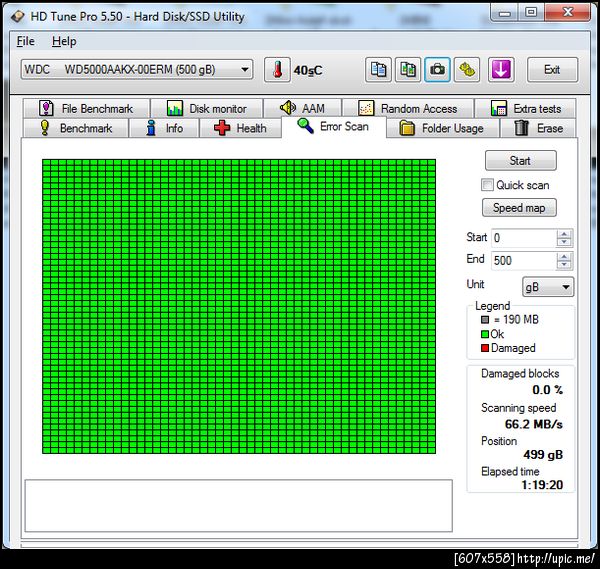Screen dimensions: 600x569
Task: Go to the Random Access tab
Action: coord(408,108)
